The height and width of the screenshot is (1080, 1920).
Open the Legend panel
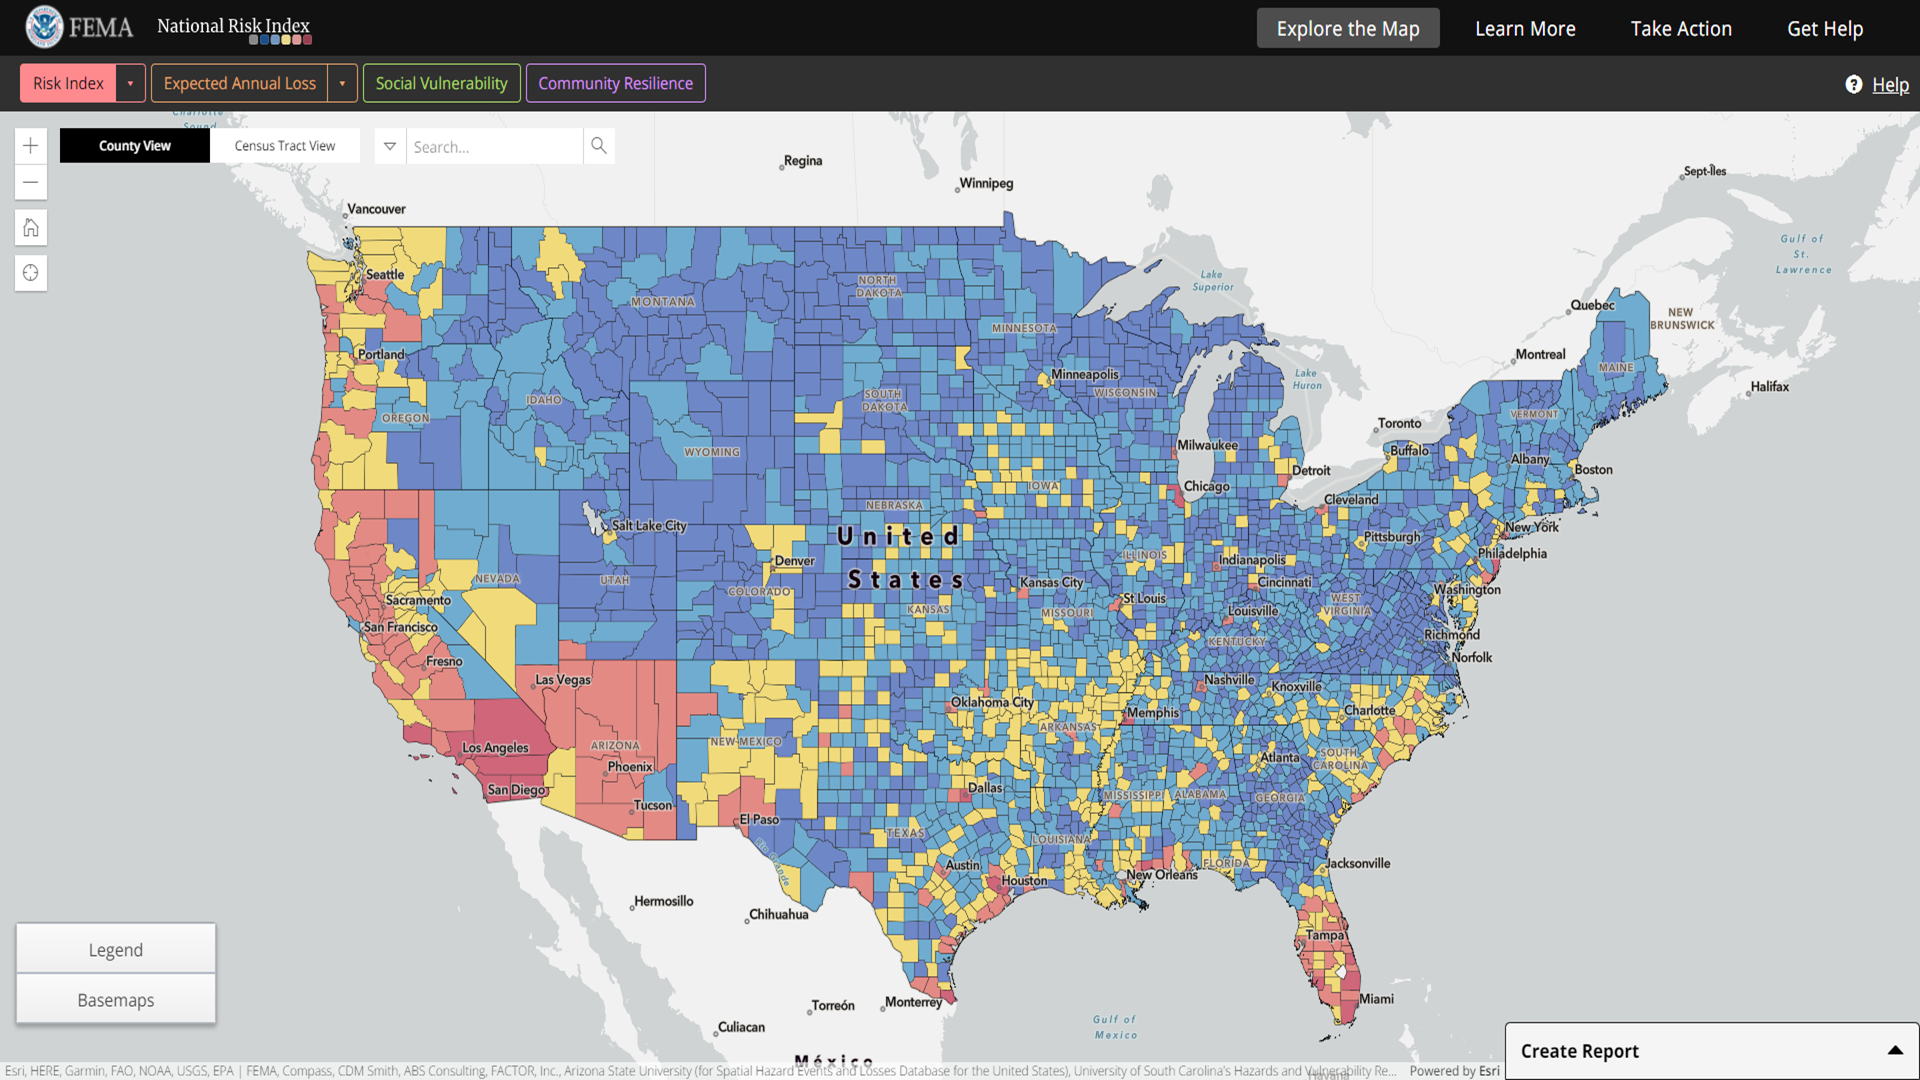point(115,949)
